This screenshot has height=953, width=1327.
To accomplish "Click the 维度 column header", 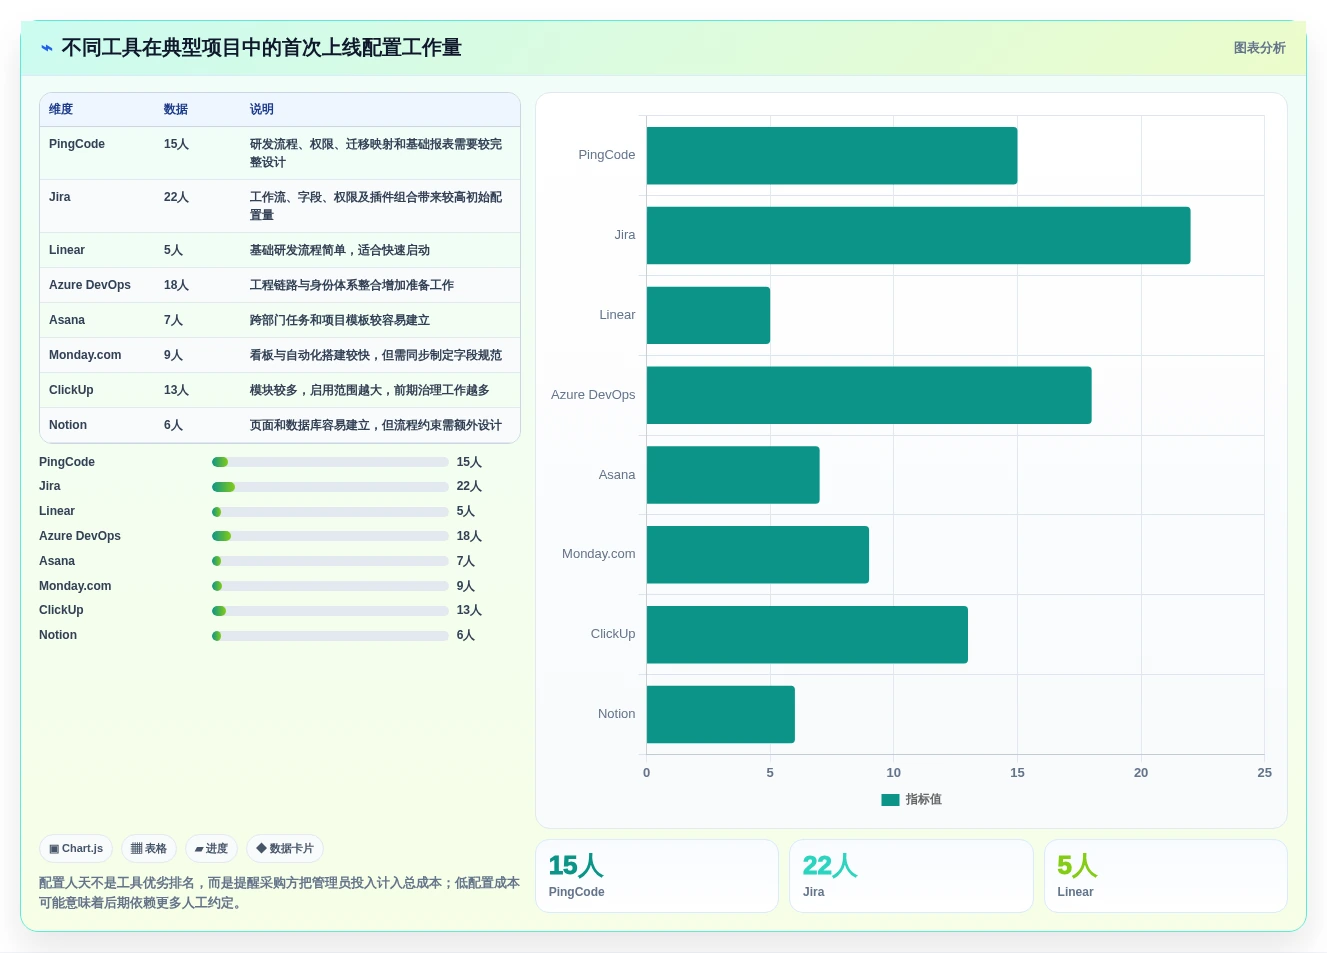I will pos(61,110).
